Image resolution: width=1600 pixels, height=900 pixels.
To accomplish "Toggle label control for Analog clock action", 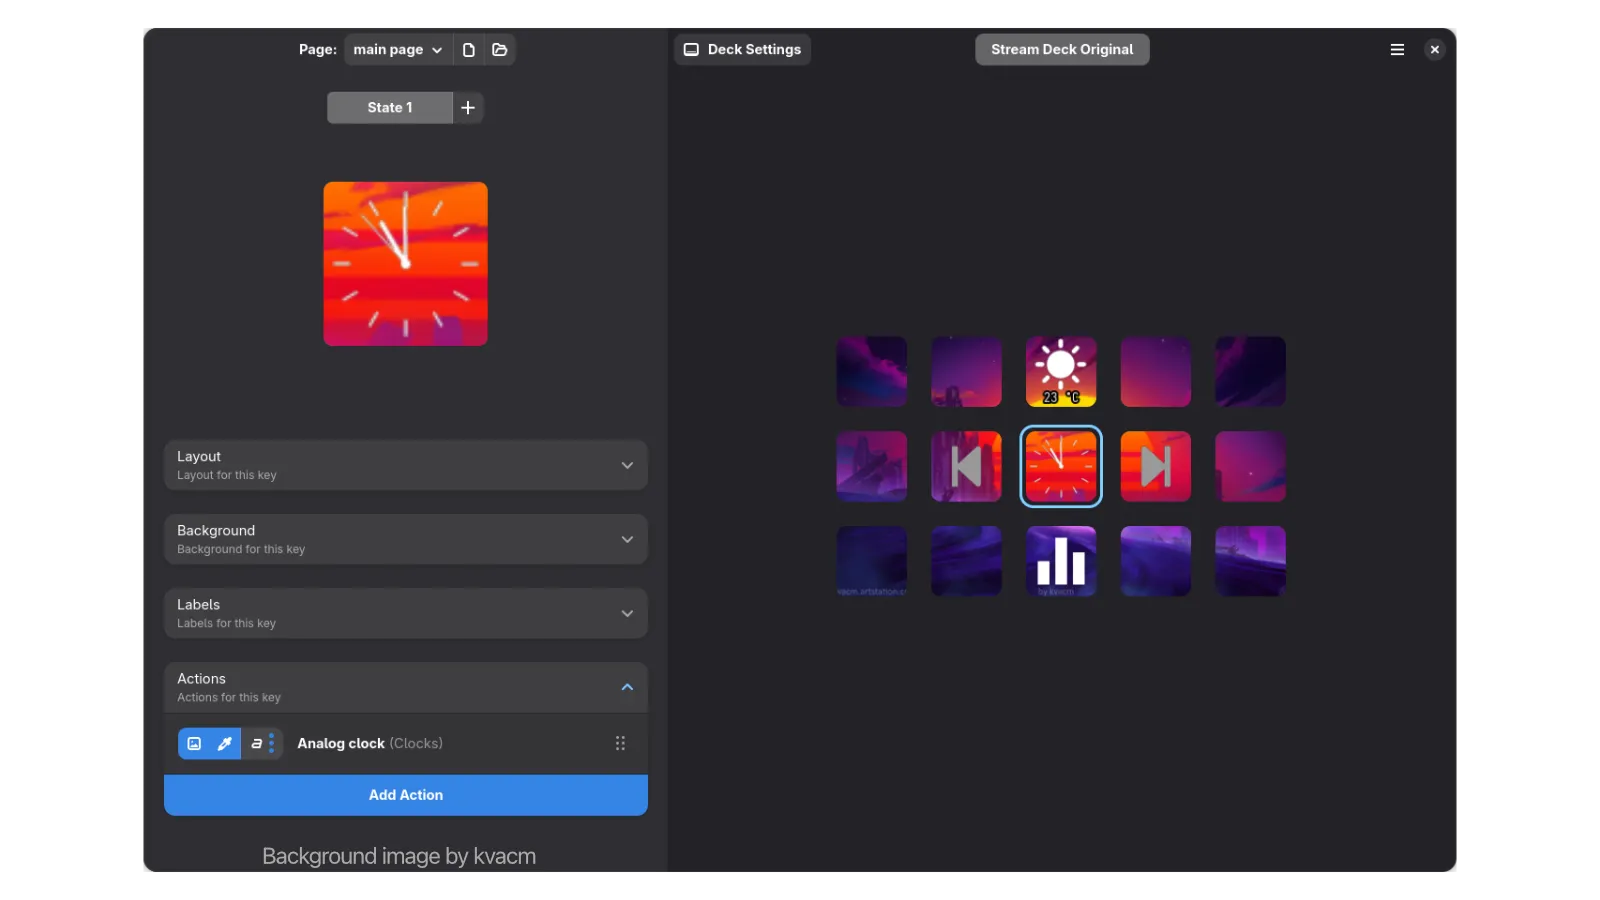I will point(257,744).
